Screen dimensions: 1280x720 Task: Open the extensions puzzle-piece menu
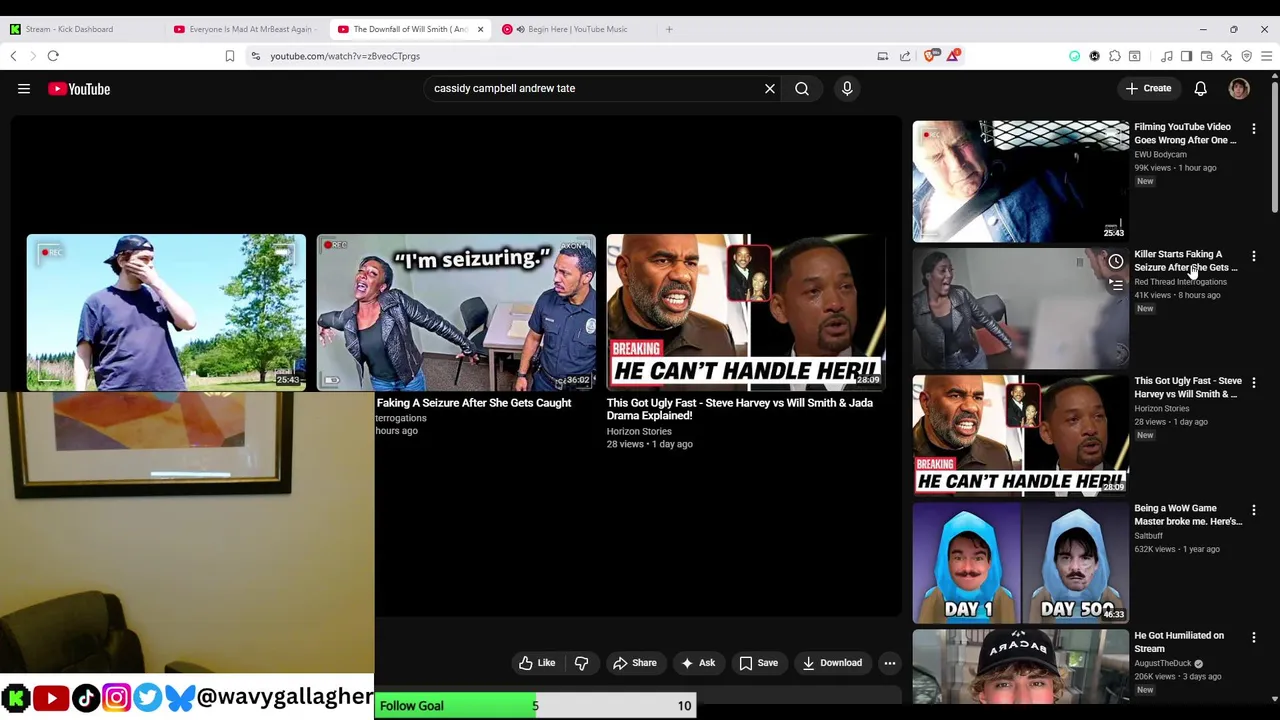1114,56
